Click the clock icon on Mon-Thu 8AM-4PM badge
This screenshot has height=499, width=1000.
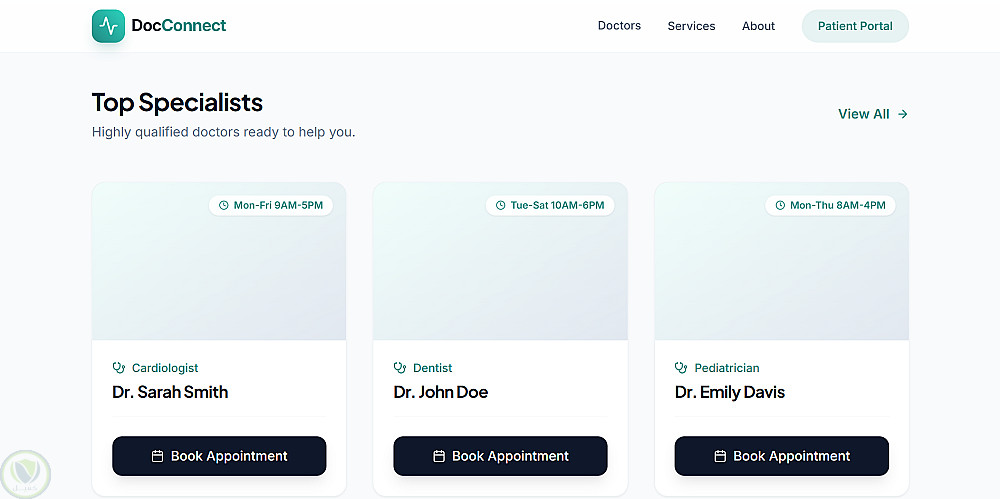tap(781, 205)
